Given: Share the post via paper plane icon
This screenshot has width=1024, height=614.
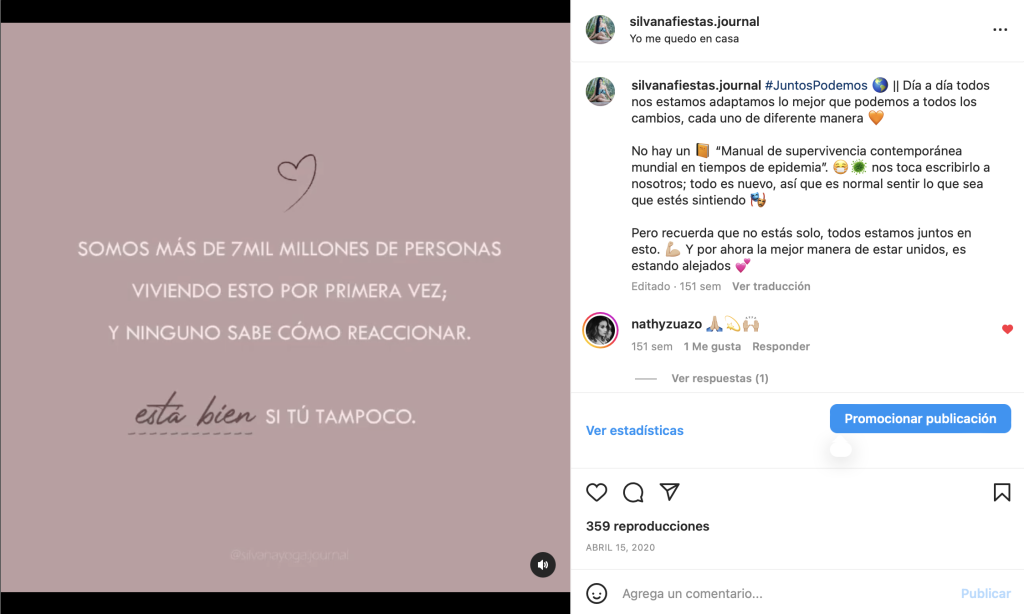Looking at the screenshot, I should [669, 491].
